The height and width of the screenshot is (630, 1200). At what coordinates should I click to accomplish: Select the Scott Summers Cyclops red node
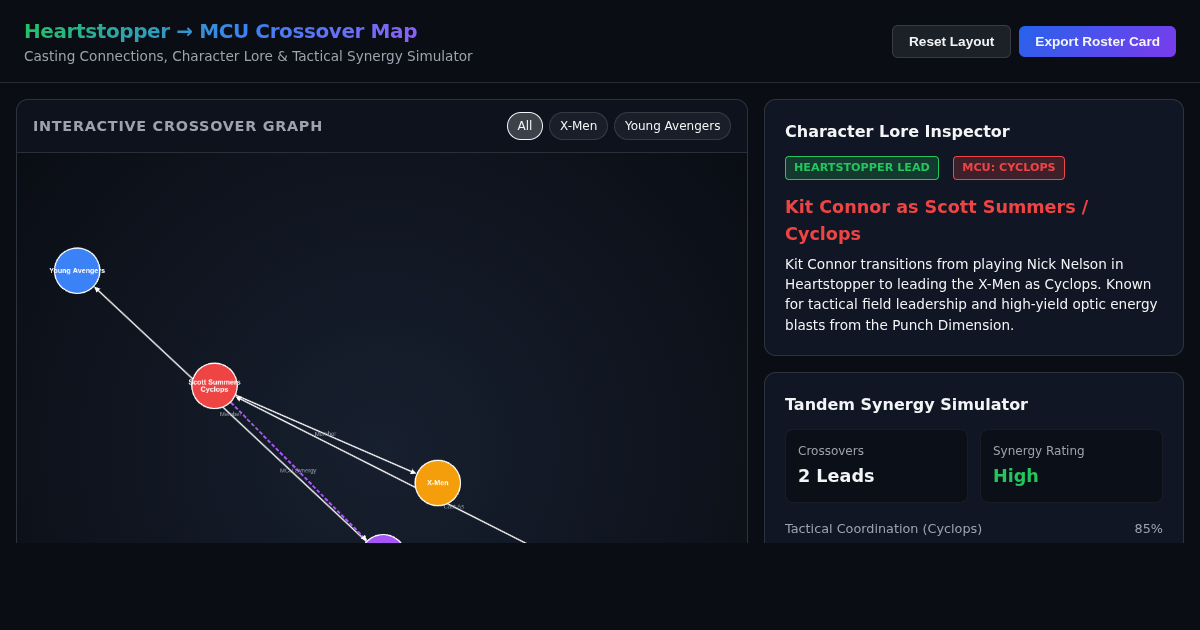(x=214, y=386)
